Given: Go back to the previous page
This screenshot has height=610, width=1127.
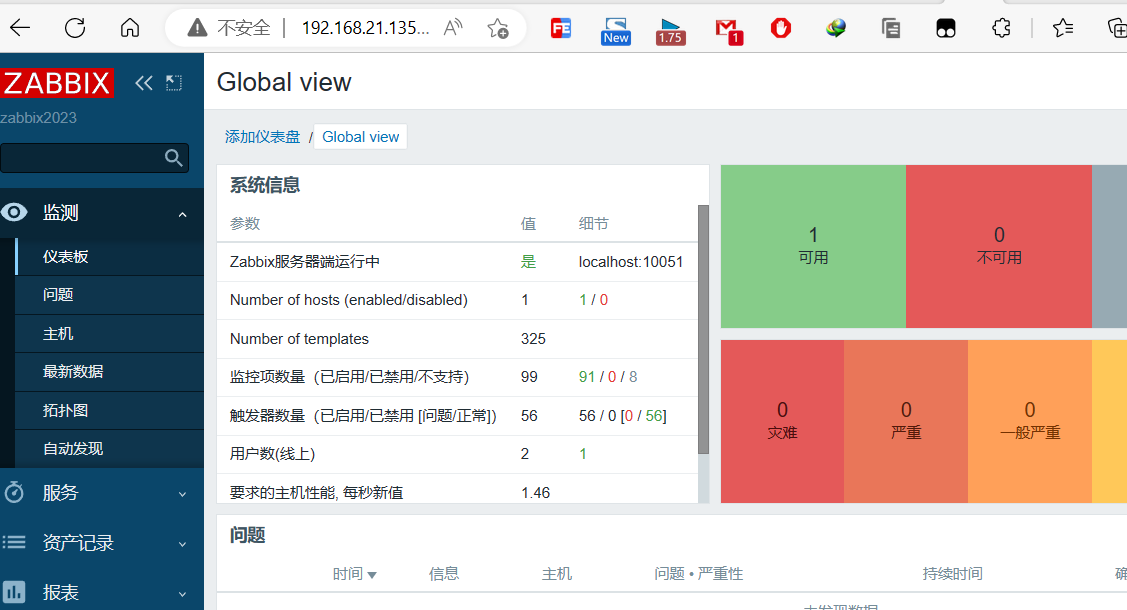Looking at the screenshot, I should point(20,28).
